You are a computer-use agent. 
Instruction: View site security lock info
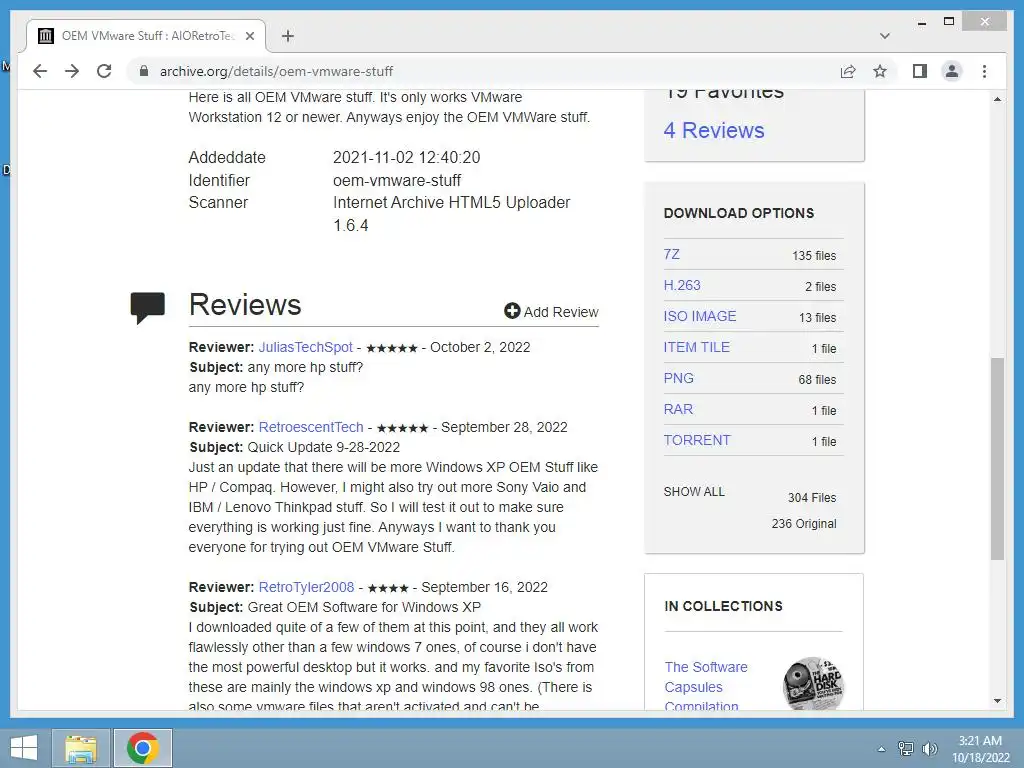(144, 71)
